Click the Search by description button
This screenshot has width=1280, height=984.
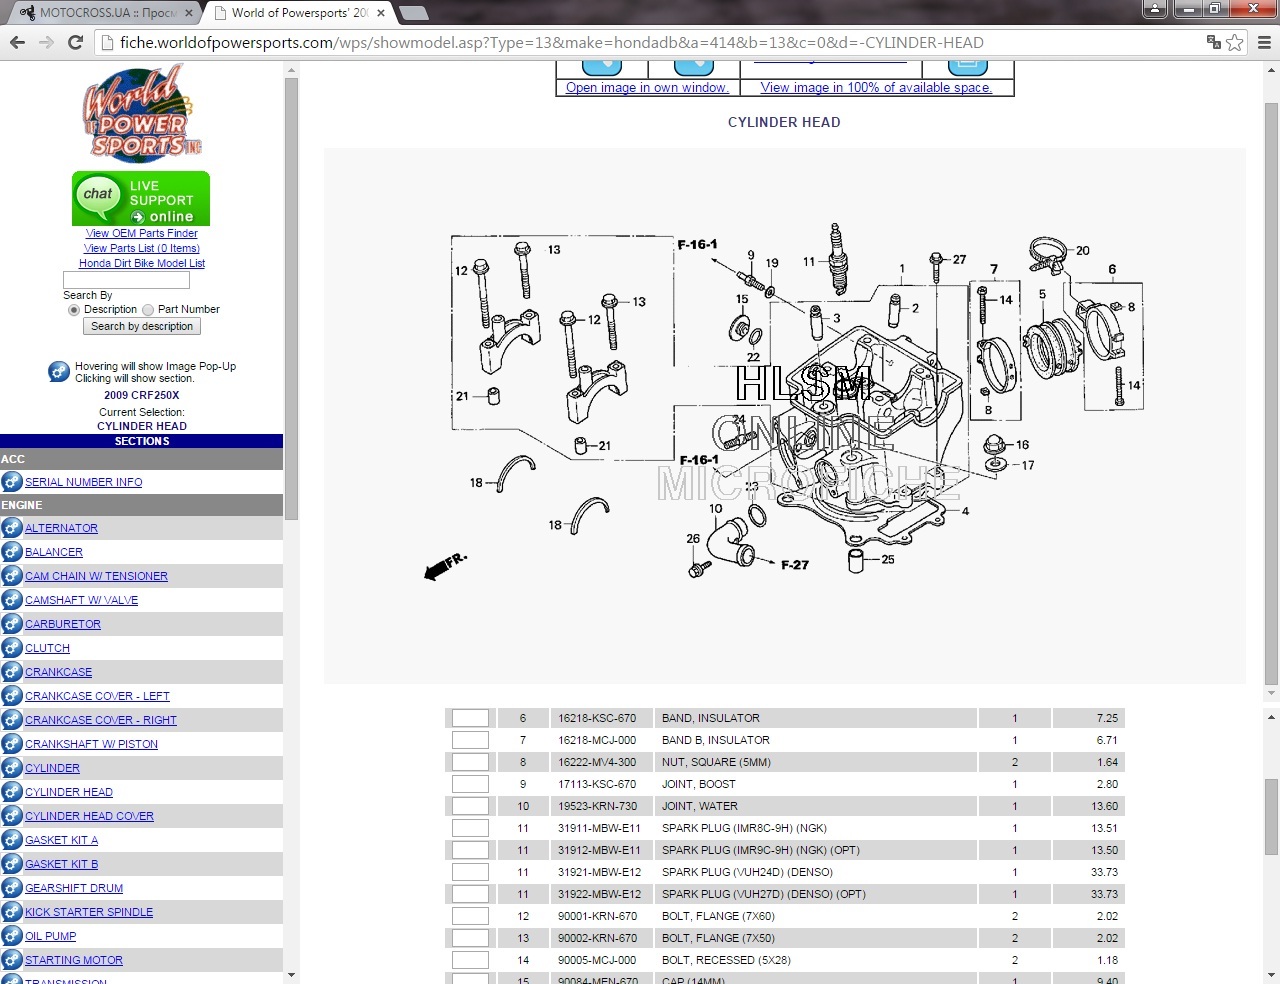pos(142,327)
